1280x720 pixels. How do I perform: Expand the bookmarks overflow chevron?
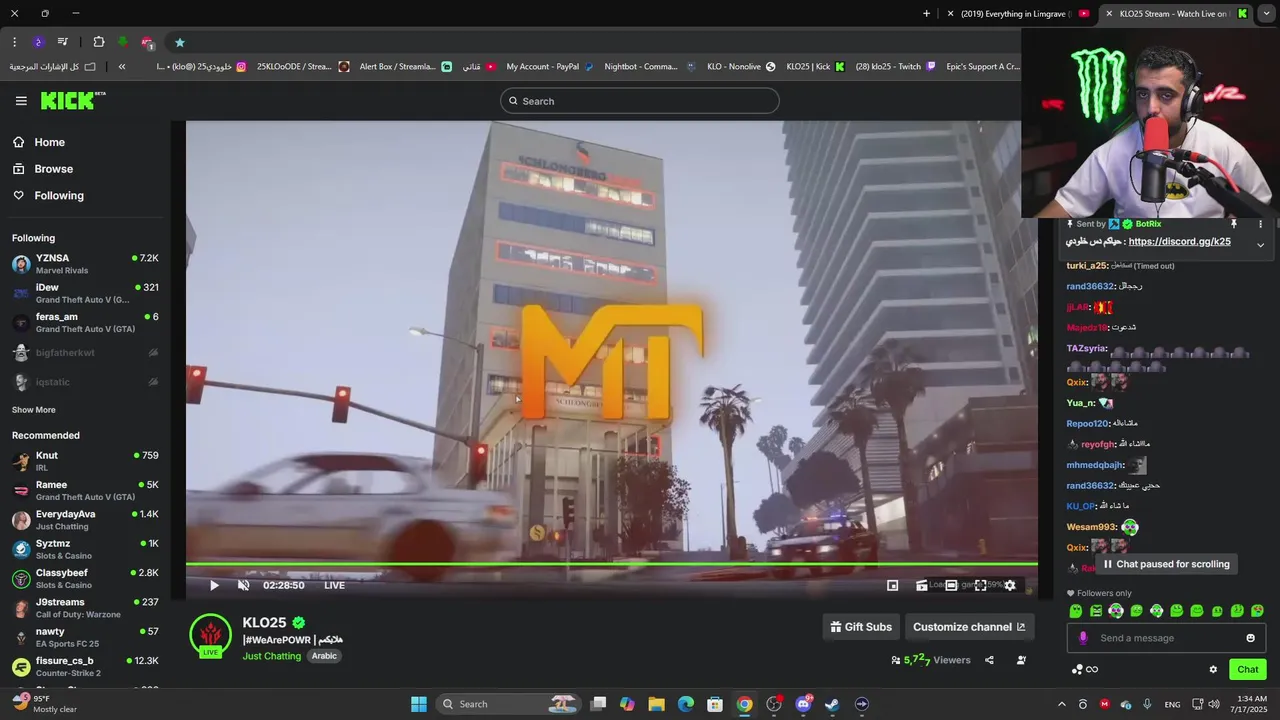(122, 67)
